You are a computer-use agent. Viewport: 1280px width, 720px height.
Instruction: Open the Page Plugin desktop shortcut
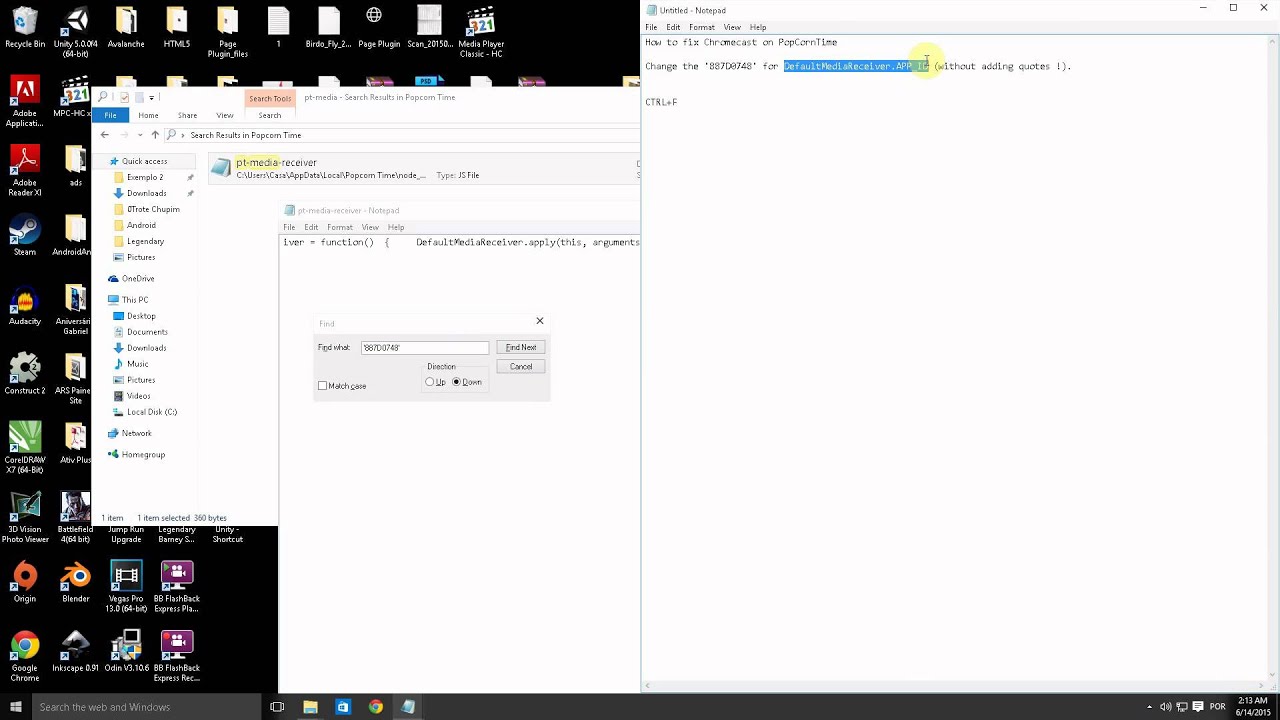pyautogui.click(x=379, y=27)
